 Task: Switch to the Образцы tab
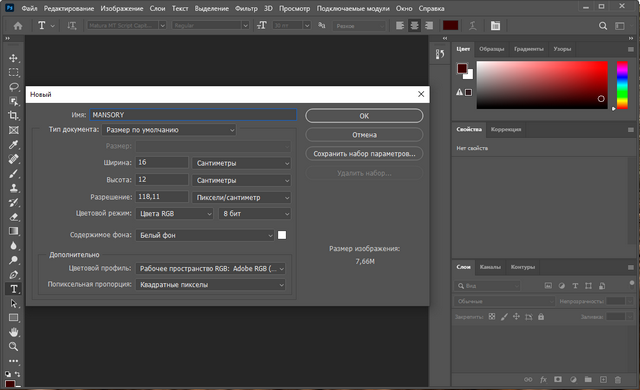(x=491, y=49)
